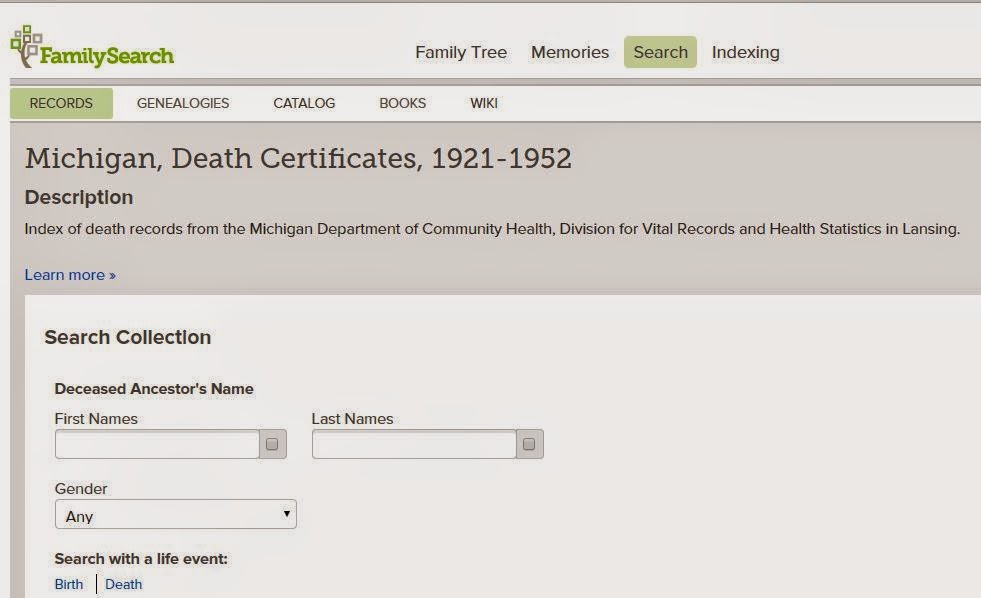Focus the Last Names input field
Viewport: 981px width, 598px height.
[x=414, y=444]
